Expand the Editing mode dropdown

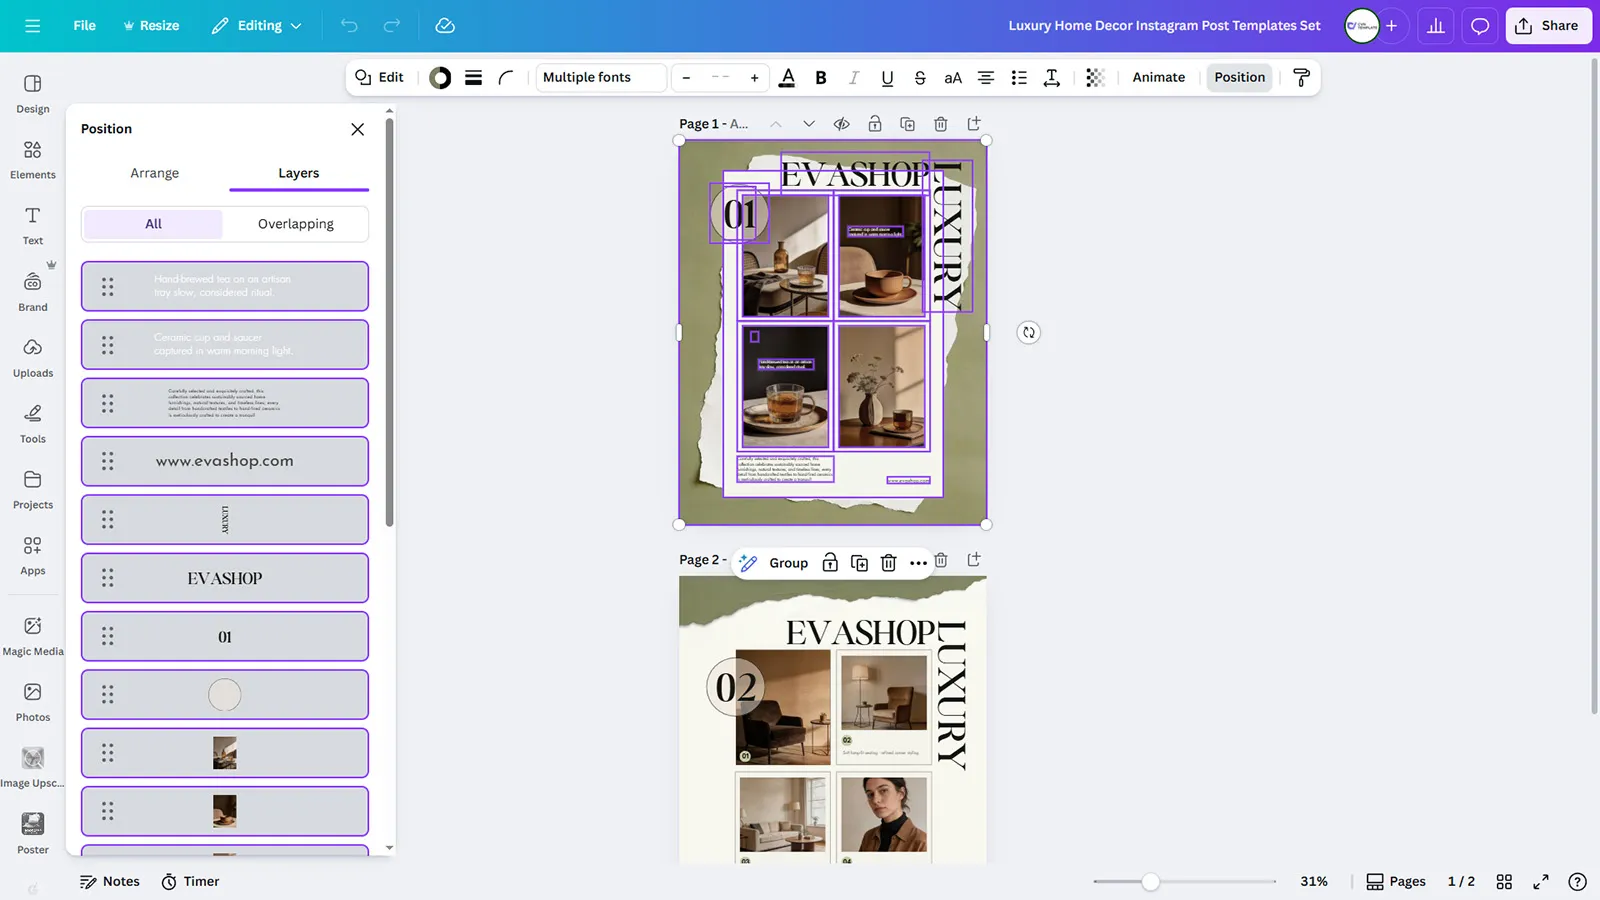pyautogui.click(x=257, y=26)
